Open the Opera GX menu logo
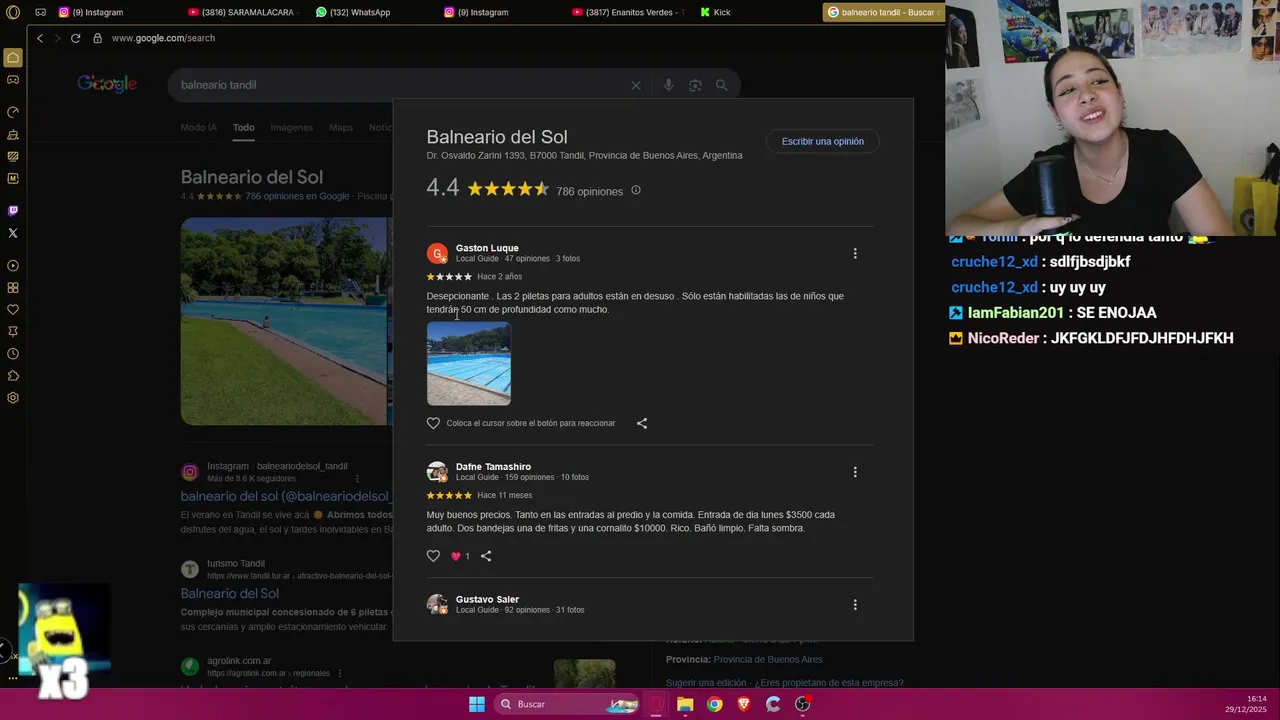 click(x=13, y=12)
